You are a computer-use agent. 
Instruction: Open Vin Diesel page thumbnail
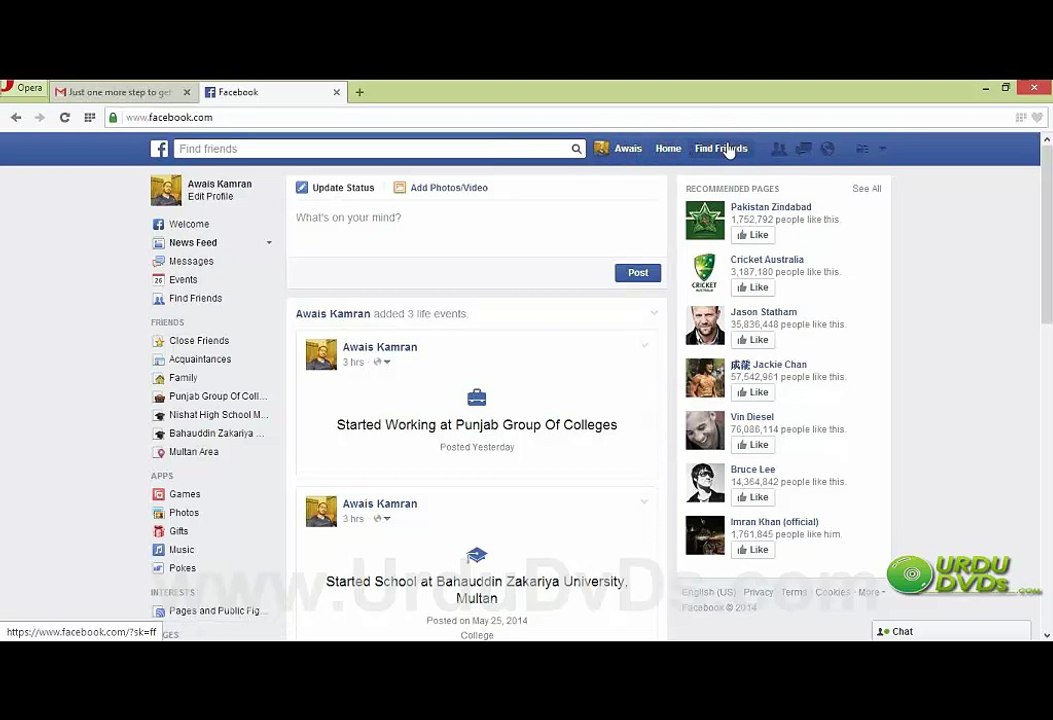tap(705, 431)
